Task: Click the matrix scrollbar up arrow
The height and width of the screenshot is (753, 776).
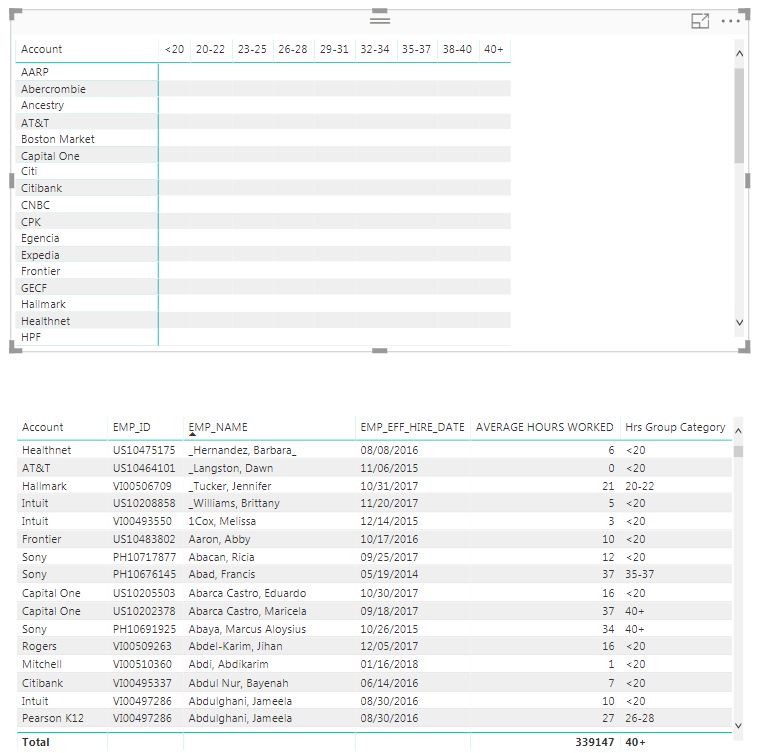Action: pyautogui.click(x=739, y=53)
